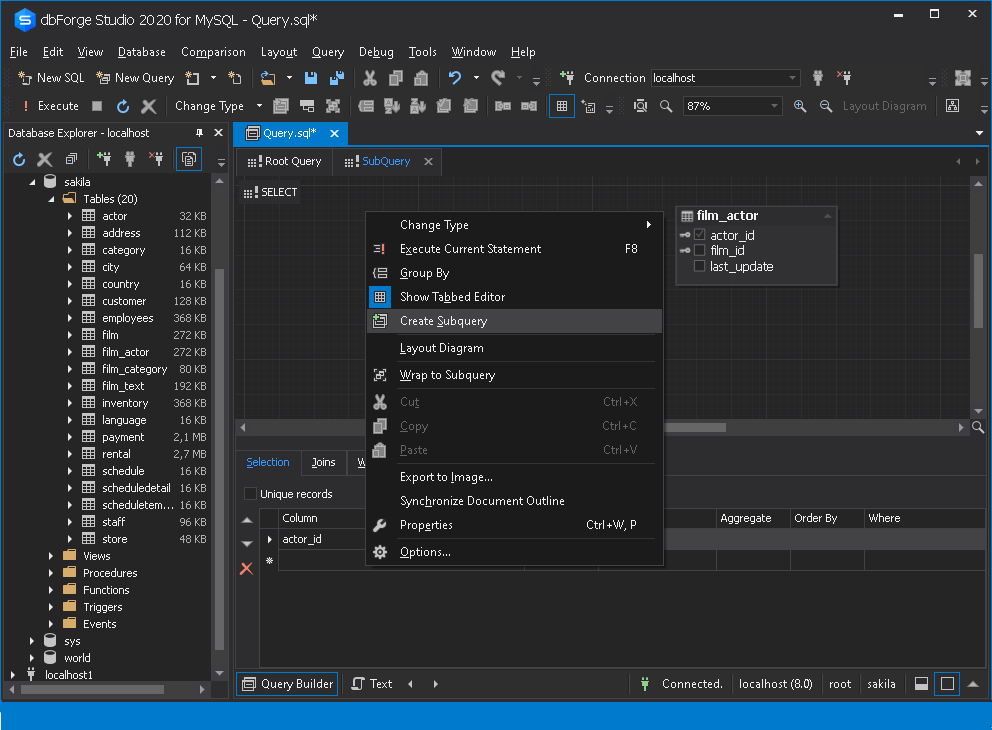Expand the Procedures folder

click(x=51, y=573)
